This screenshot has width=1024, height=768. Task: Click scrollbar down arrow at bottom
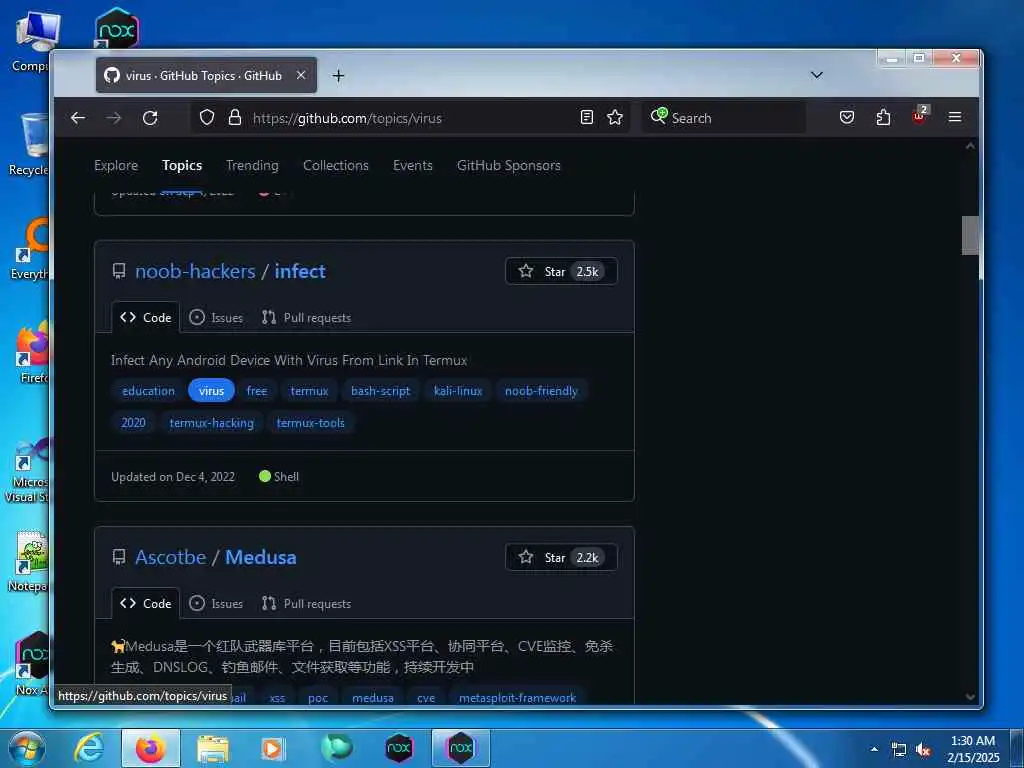coord(970,697)
